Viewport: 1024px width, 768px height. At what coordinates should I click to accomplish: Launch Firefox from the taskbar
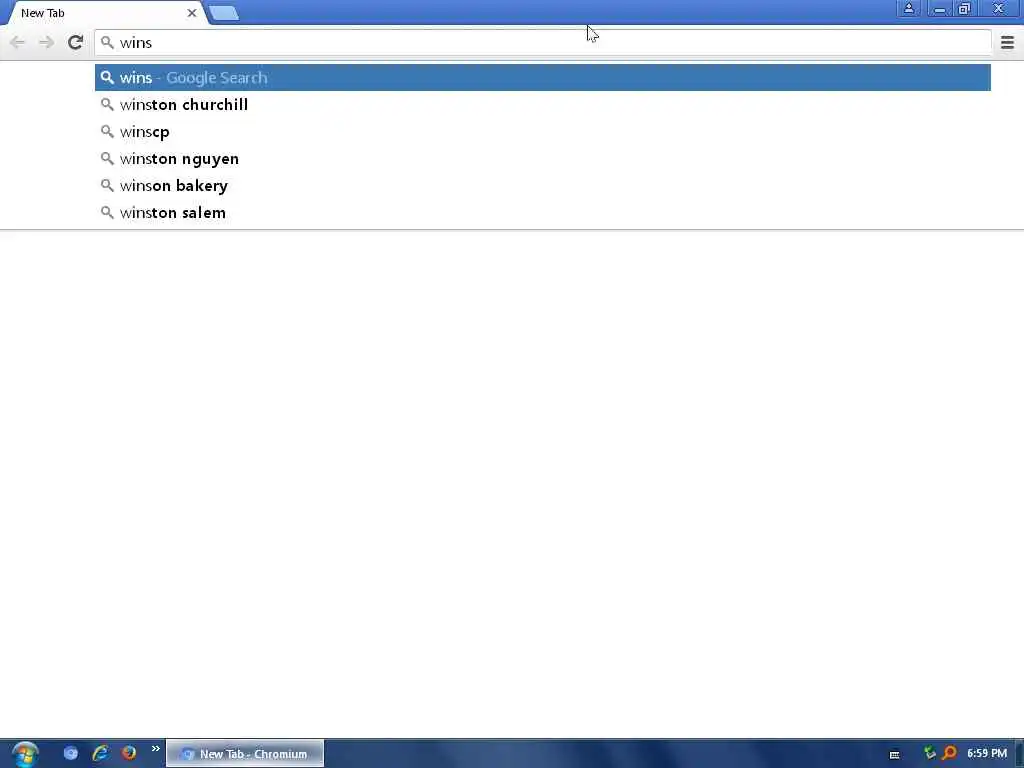tap(129, 753)
